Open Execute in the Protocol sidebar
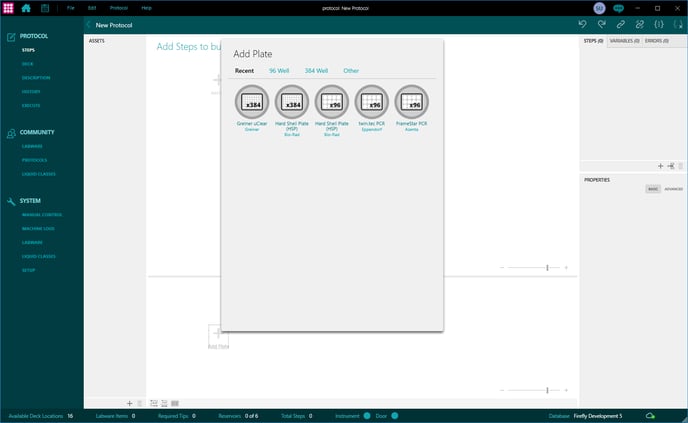Screen dimensions: 688x423 [x=31, y=105]
